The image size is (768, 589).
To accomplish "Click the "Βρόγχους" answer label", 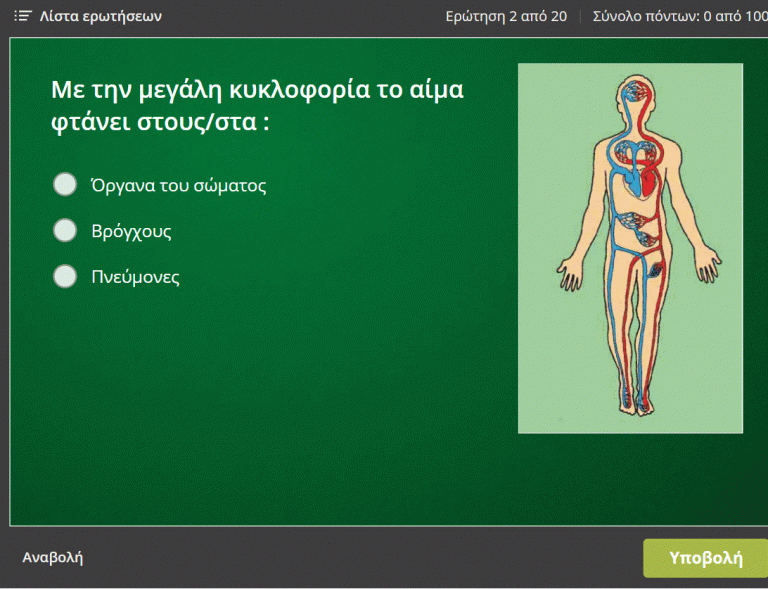I will click(131, 231).
